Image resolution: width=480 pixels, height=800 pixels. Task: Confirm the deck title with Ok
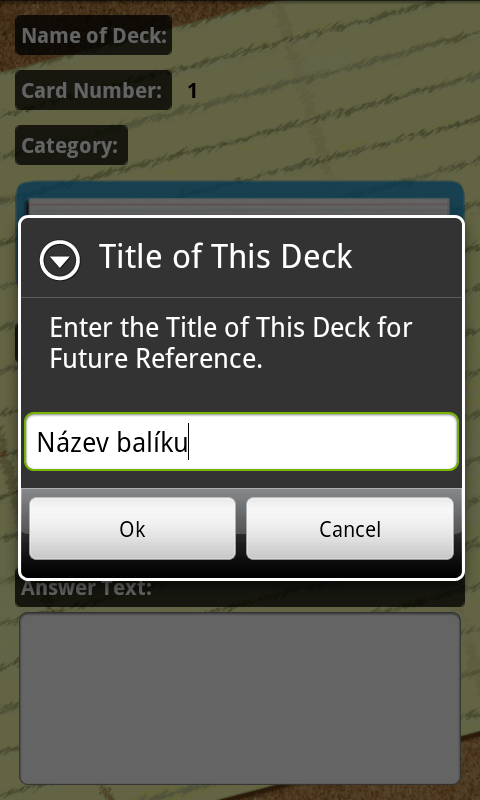[x=132, y=529]
